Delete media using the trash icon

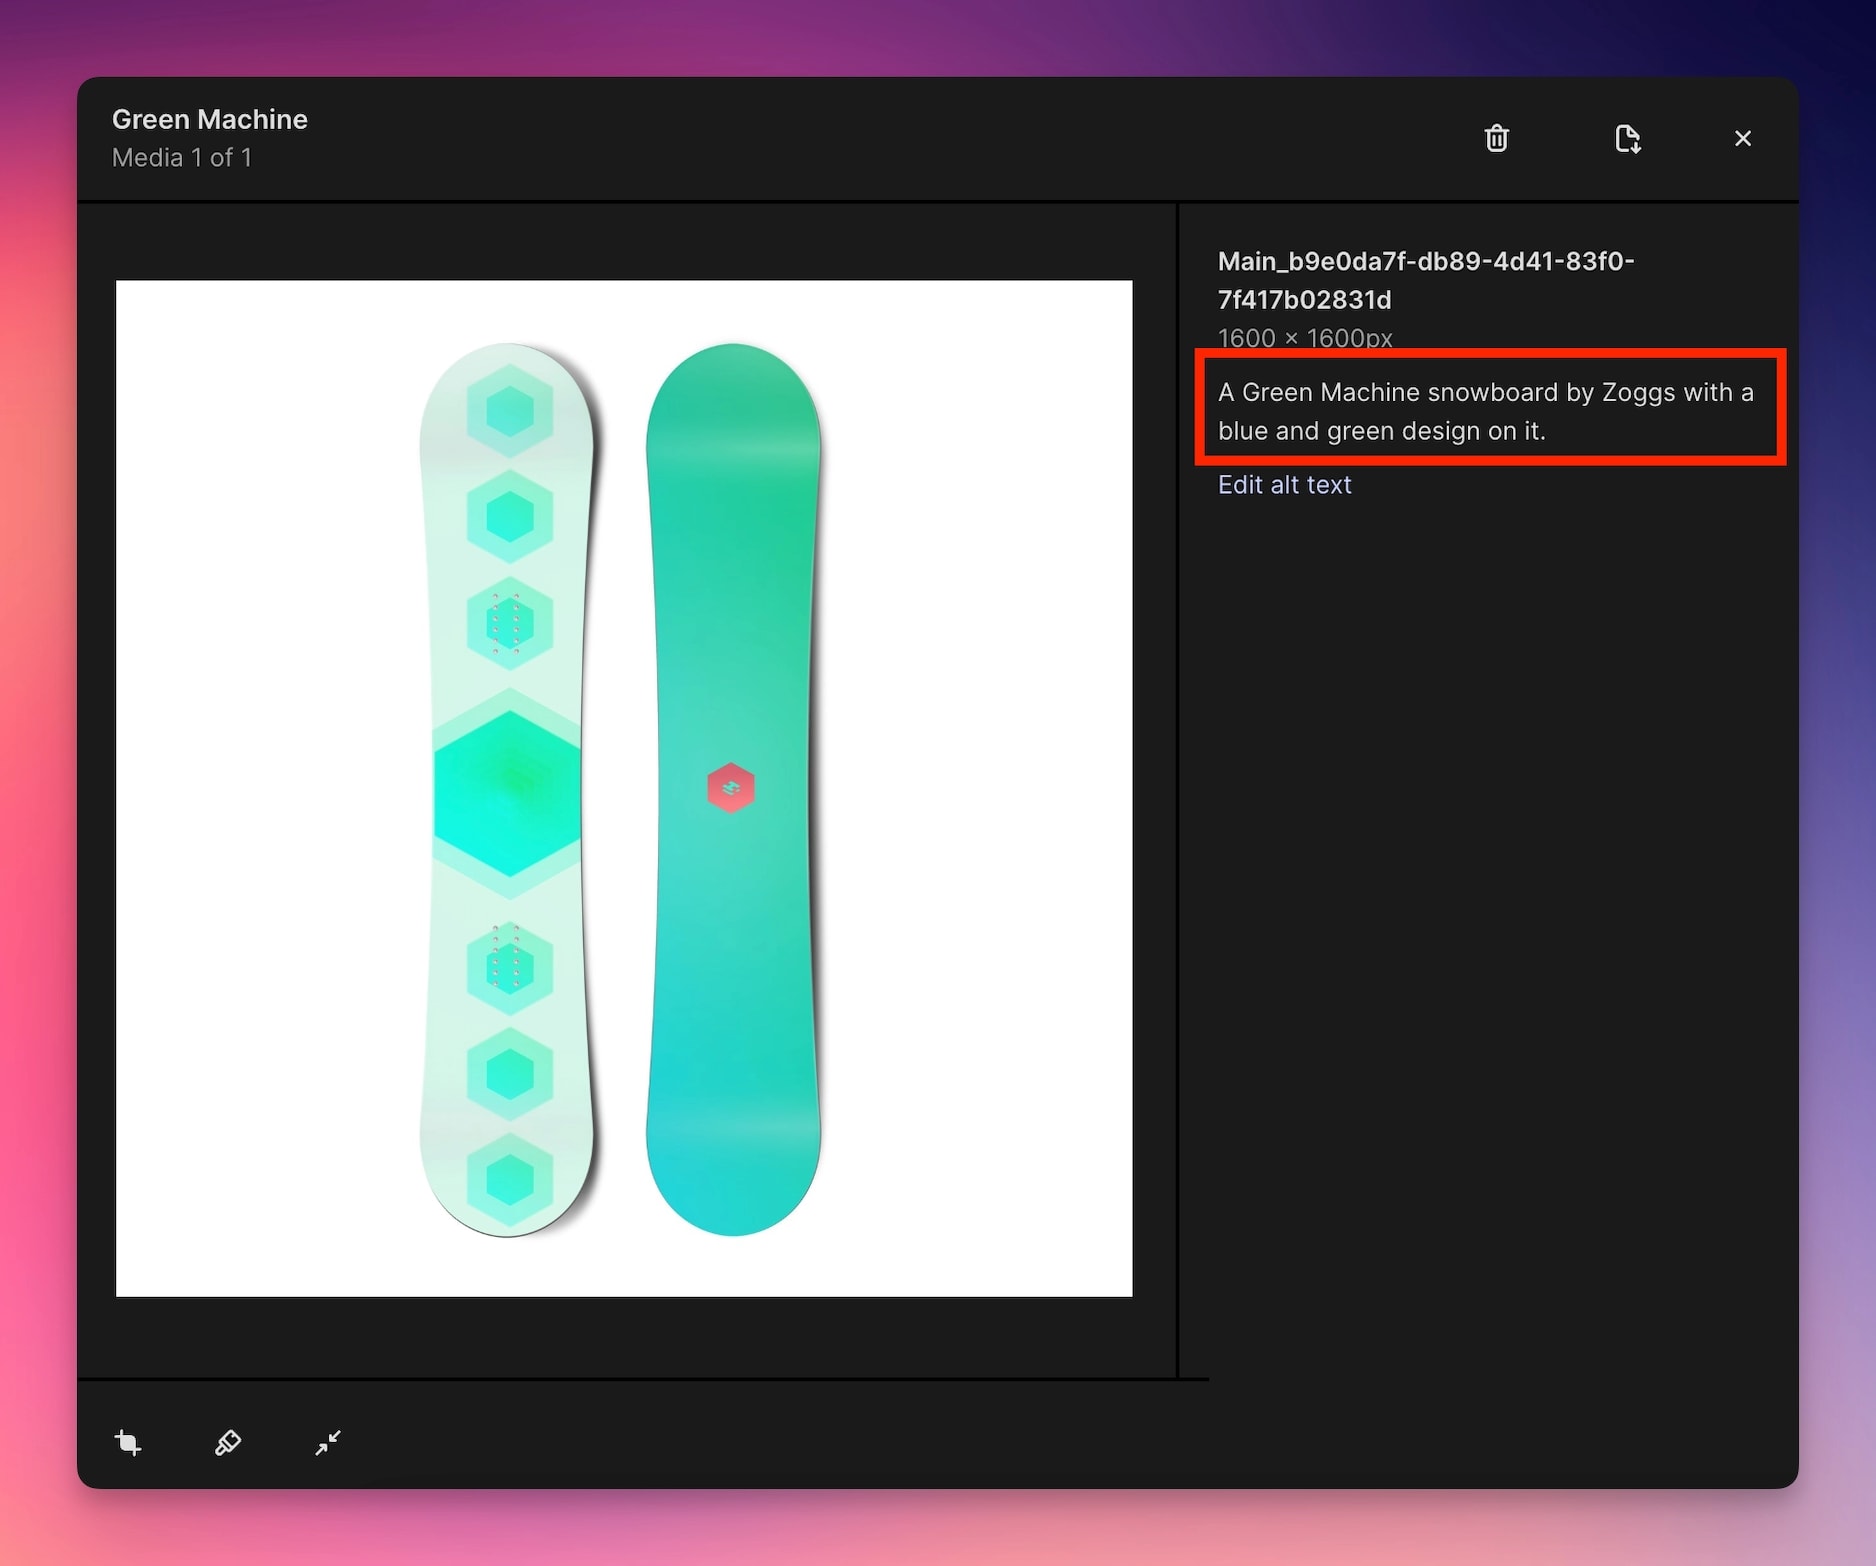coord(1496,138)
